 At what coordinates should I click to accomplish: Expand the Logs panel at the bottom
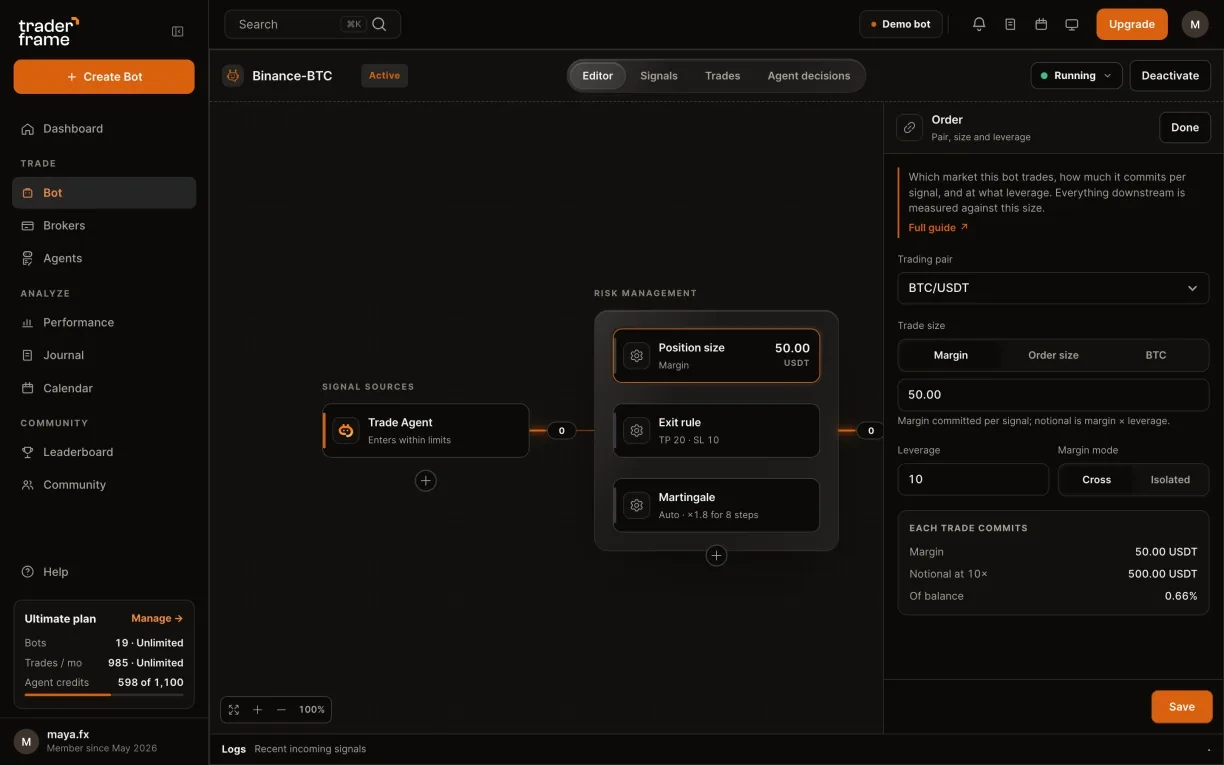(716, 749)
